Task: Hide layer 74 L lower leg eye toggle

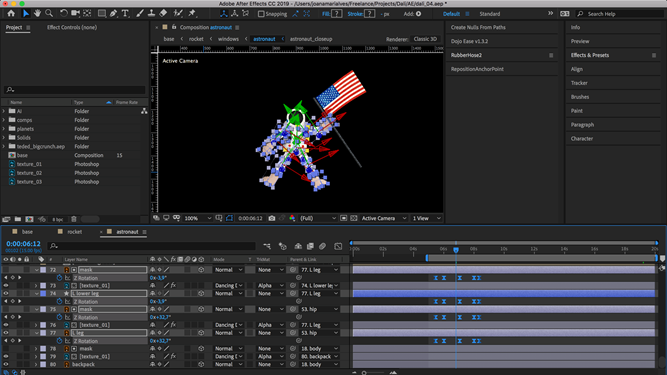Action: [x=6, y=293]
